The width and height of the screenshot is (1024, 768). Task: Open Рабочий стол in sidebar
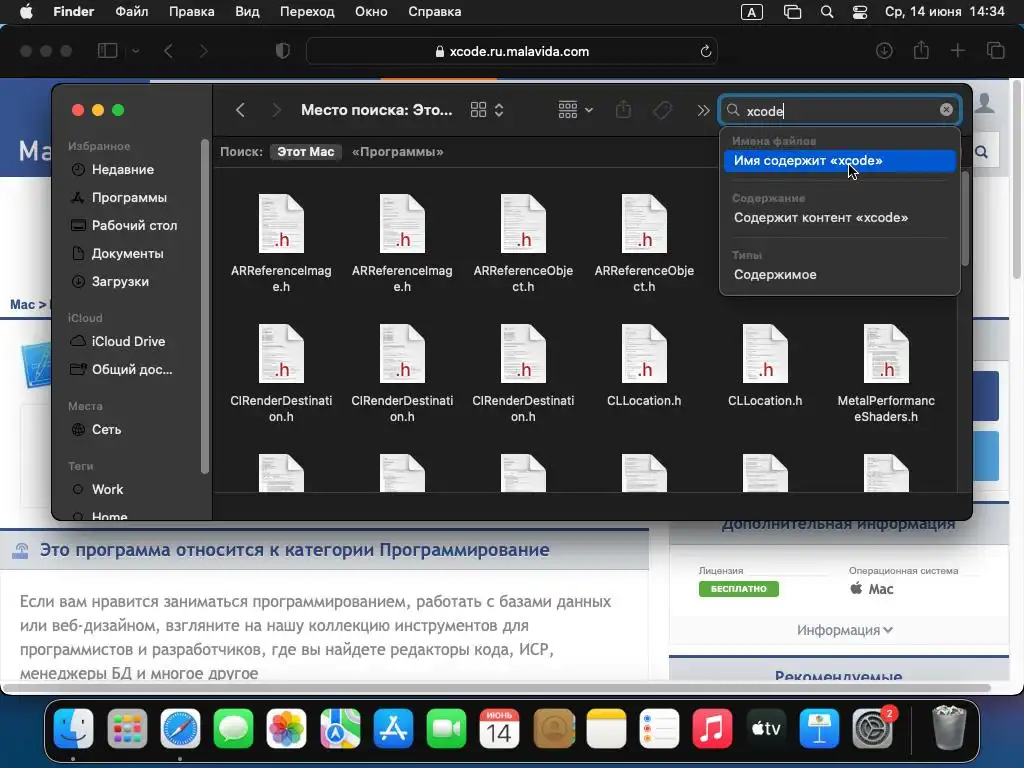(x=134, y=225)
